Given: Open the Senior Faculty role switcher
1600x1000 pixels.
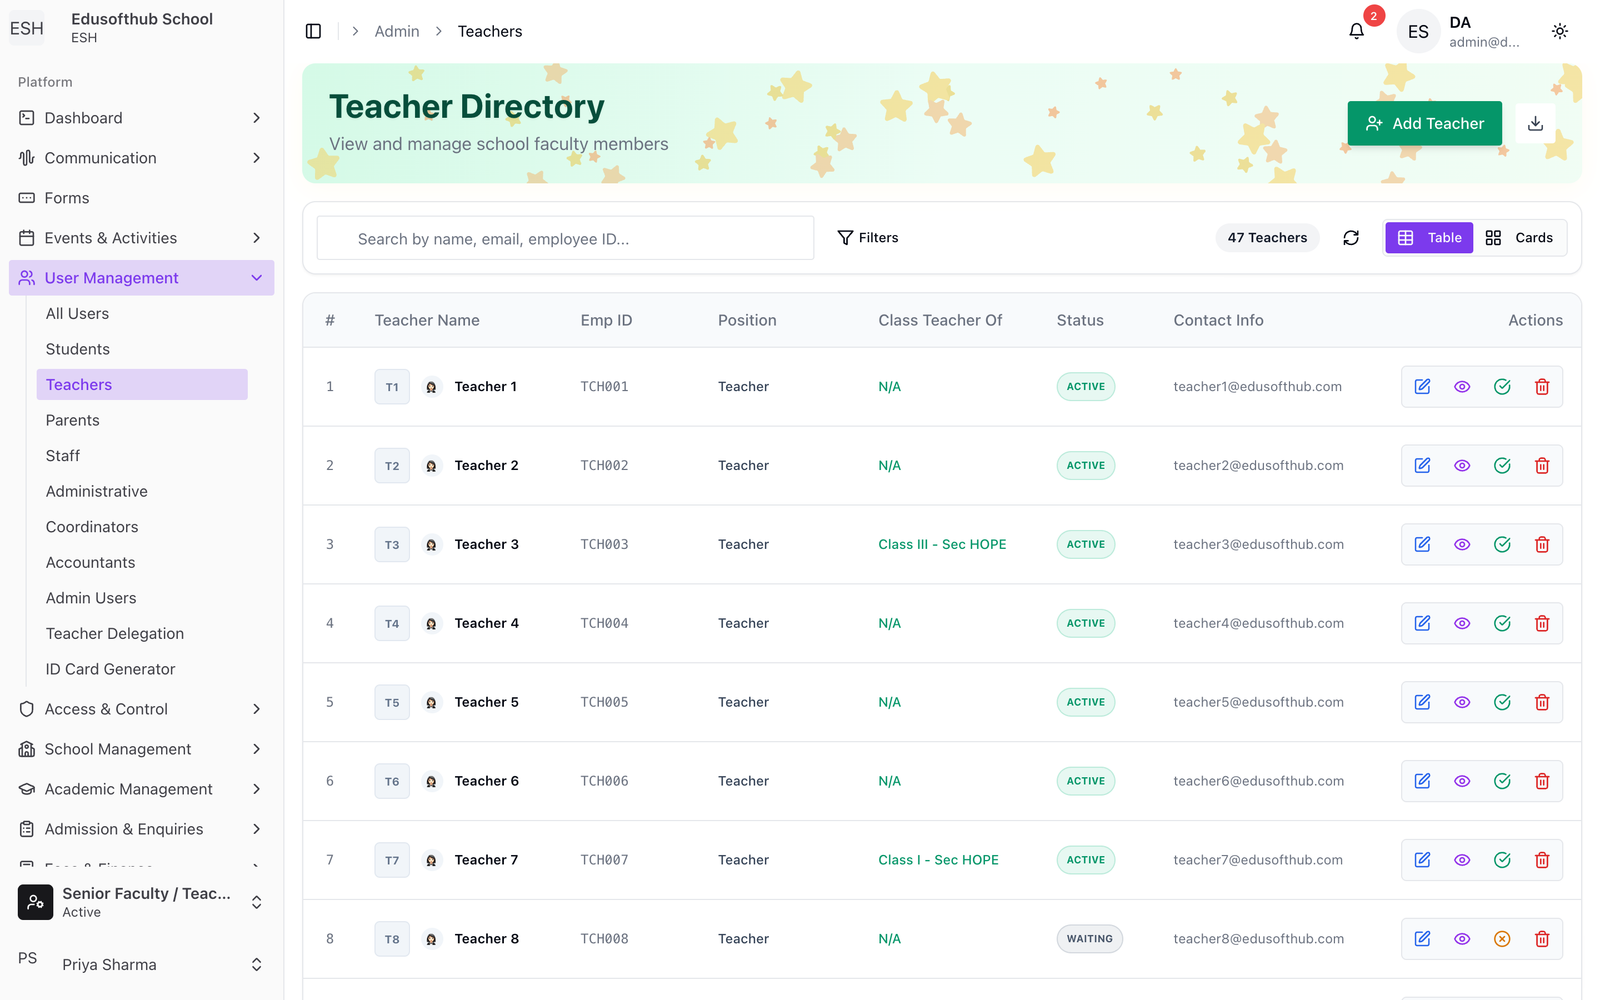Looking at the screenshot, I should tap(141, 902).
